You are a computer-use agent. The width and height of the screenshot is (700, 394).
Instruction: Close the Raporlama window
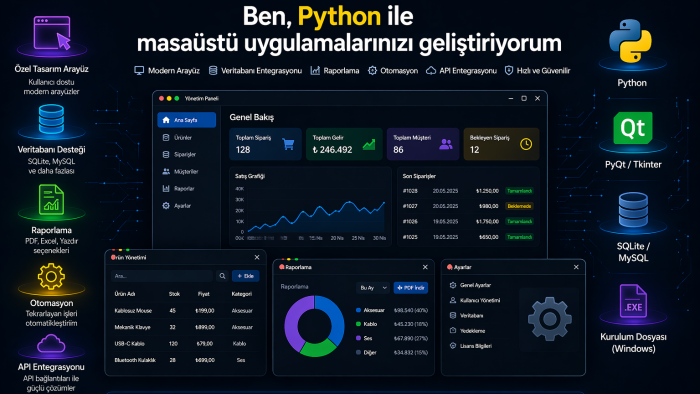pyautogui.click(x=425, y=267)
